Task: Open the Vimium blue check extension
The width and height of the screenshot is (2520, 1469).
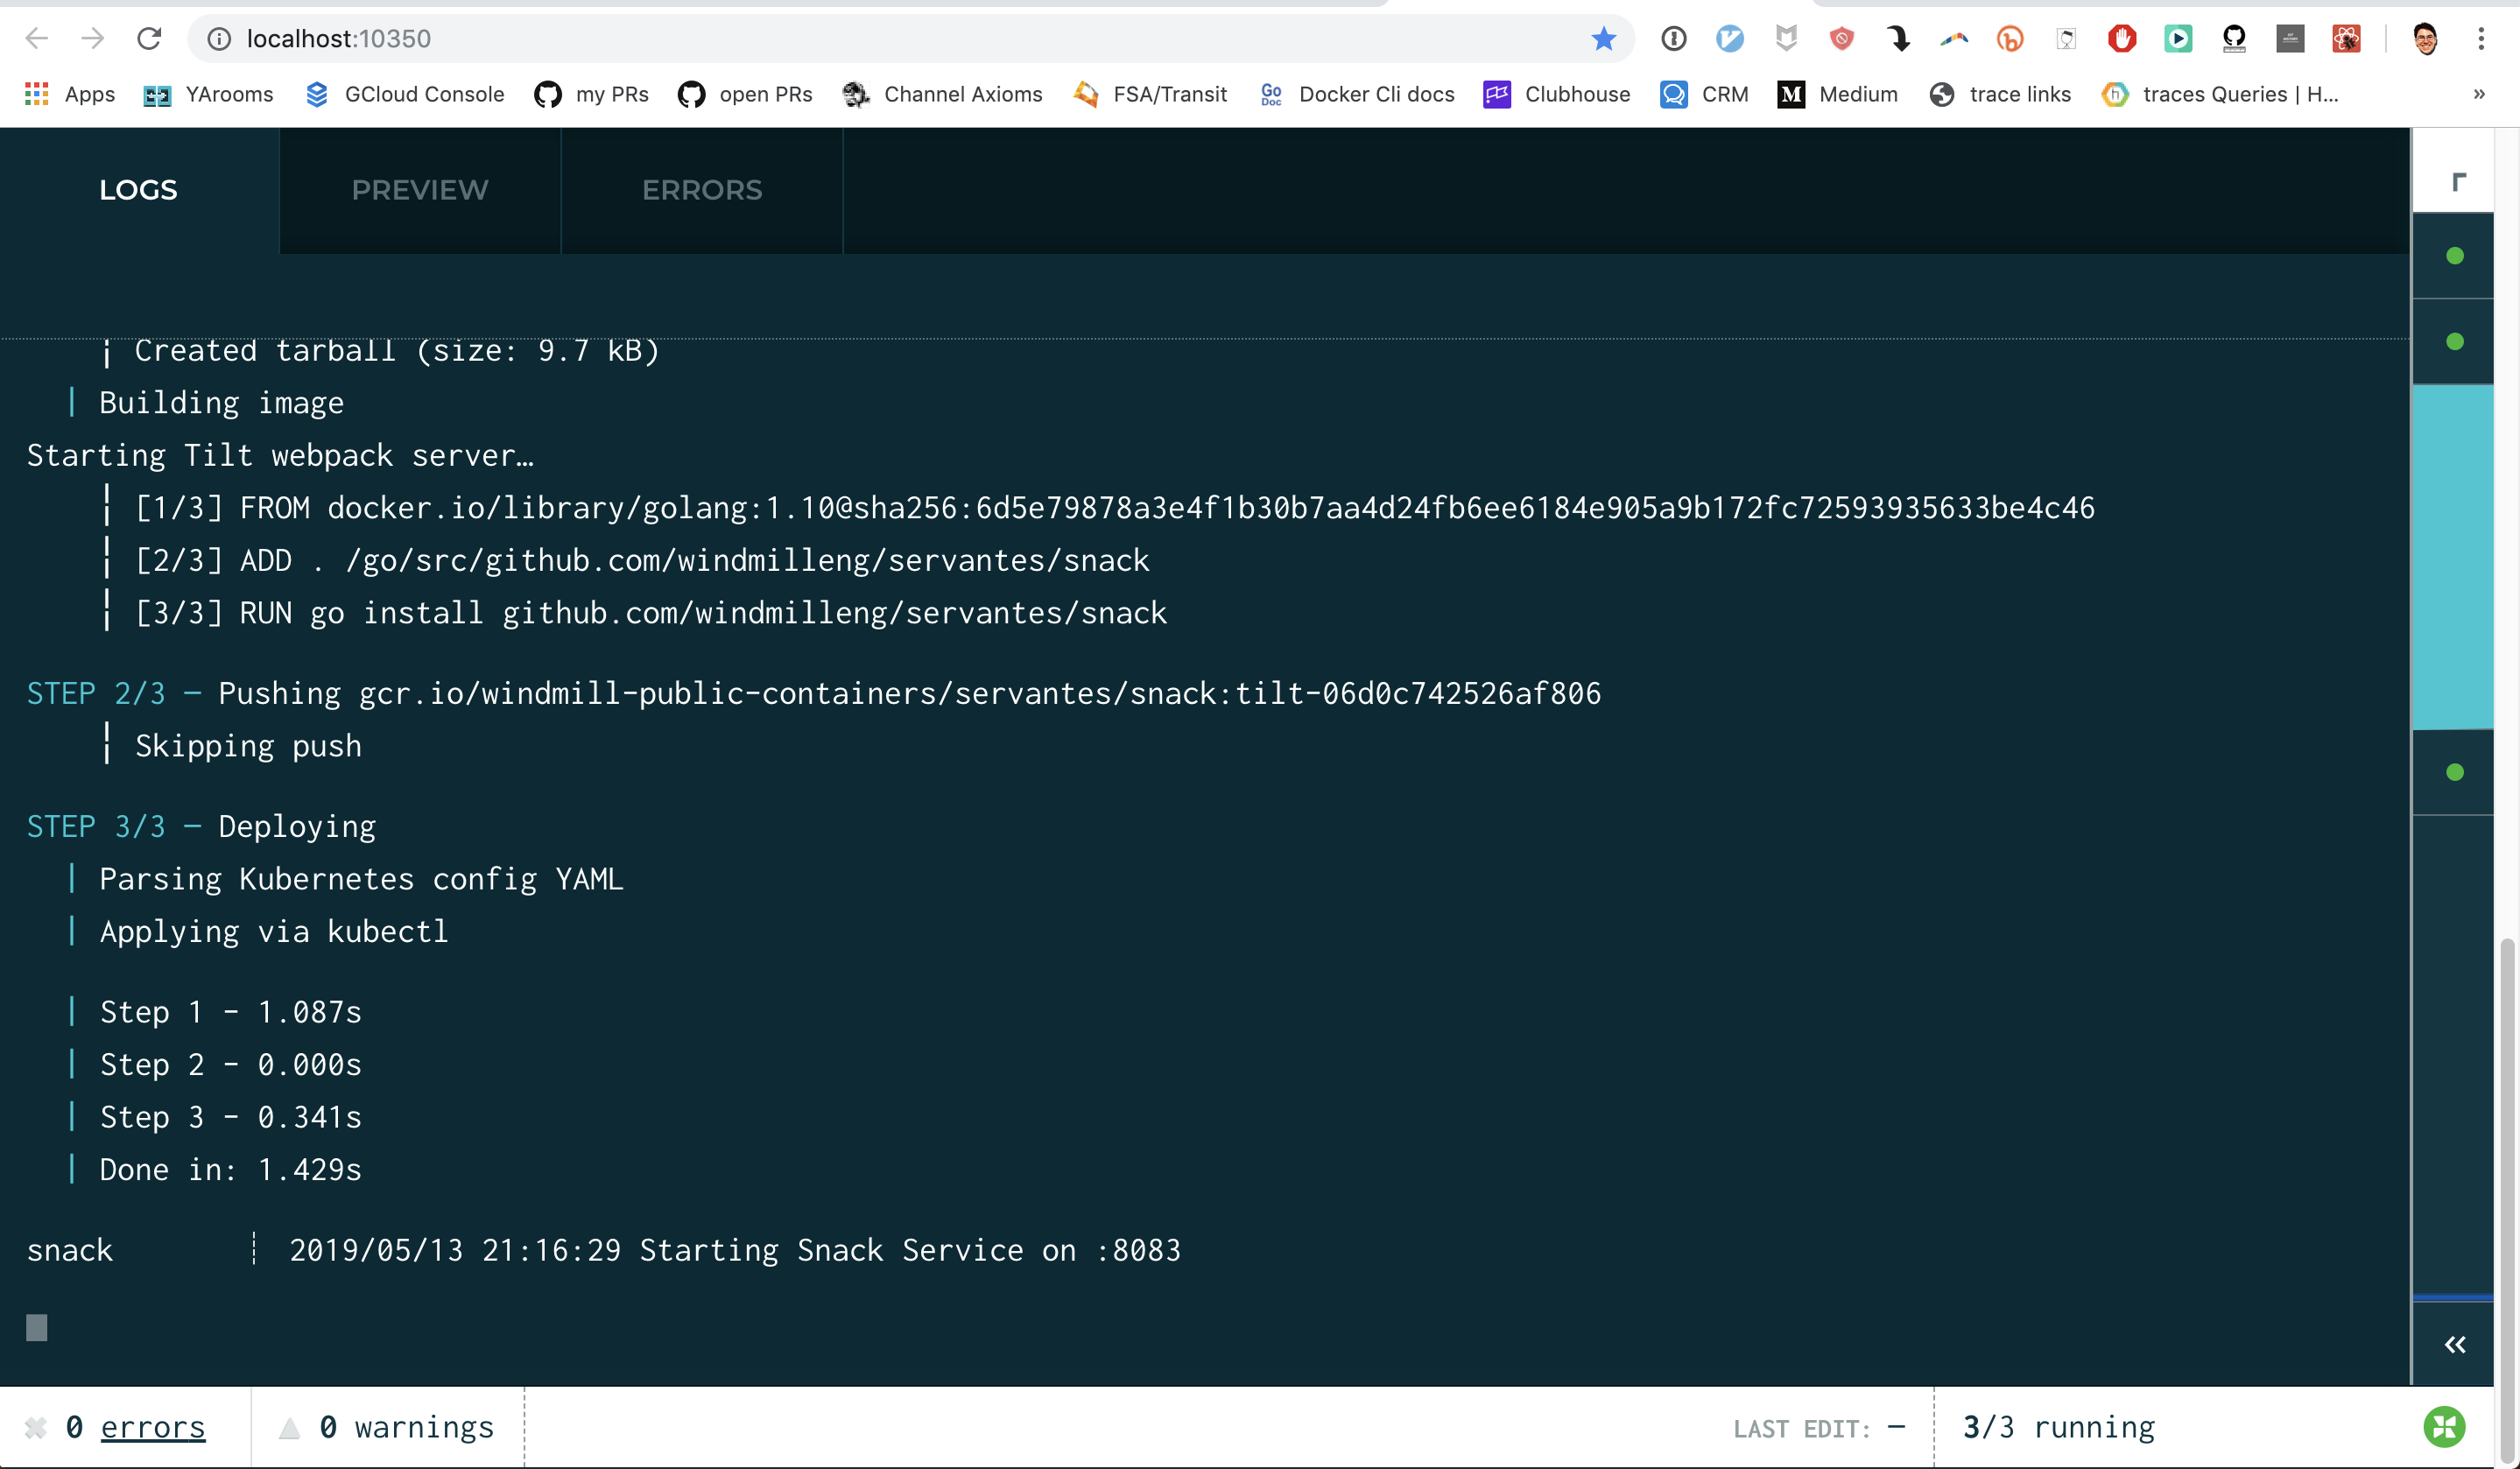Action: click(1729, 38)
